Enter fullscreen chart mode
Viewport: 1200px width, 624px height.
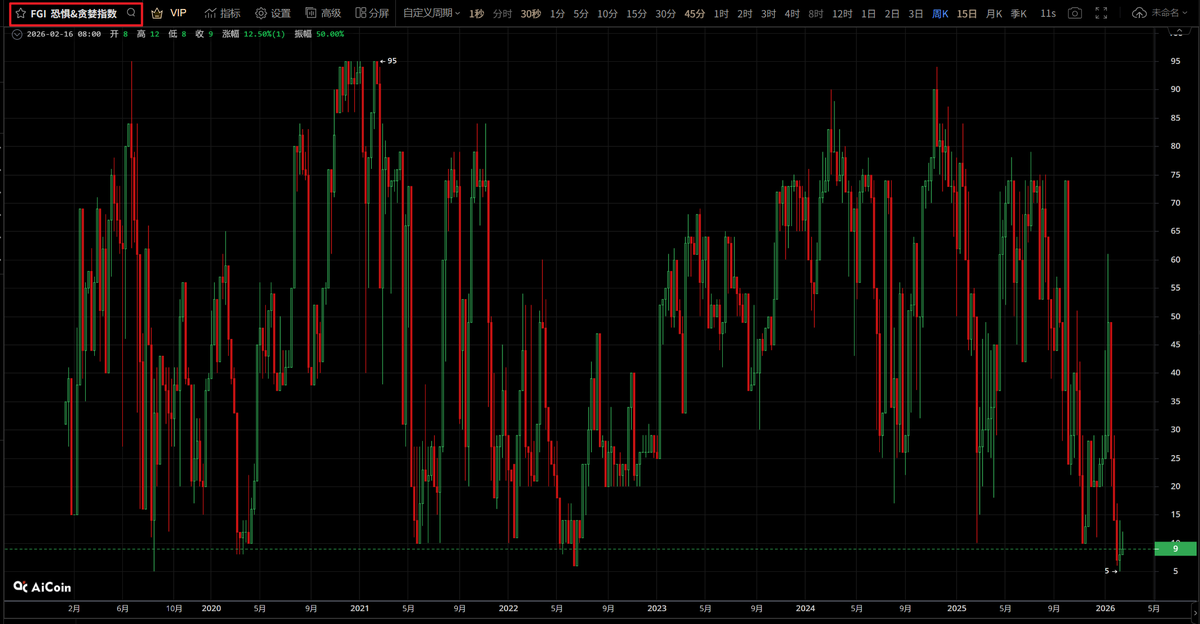click(x=1101, y=13)
